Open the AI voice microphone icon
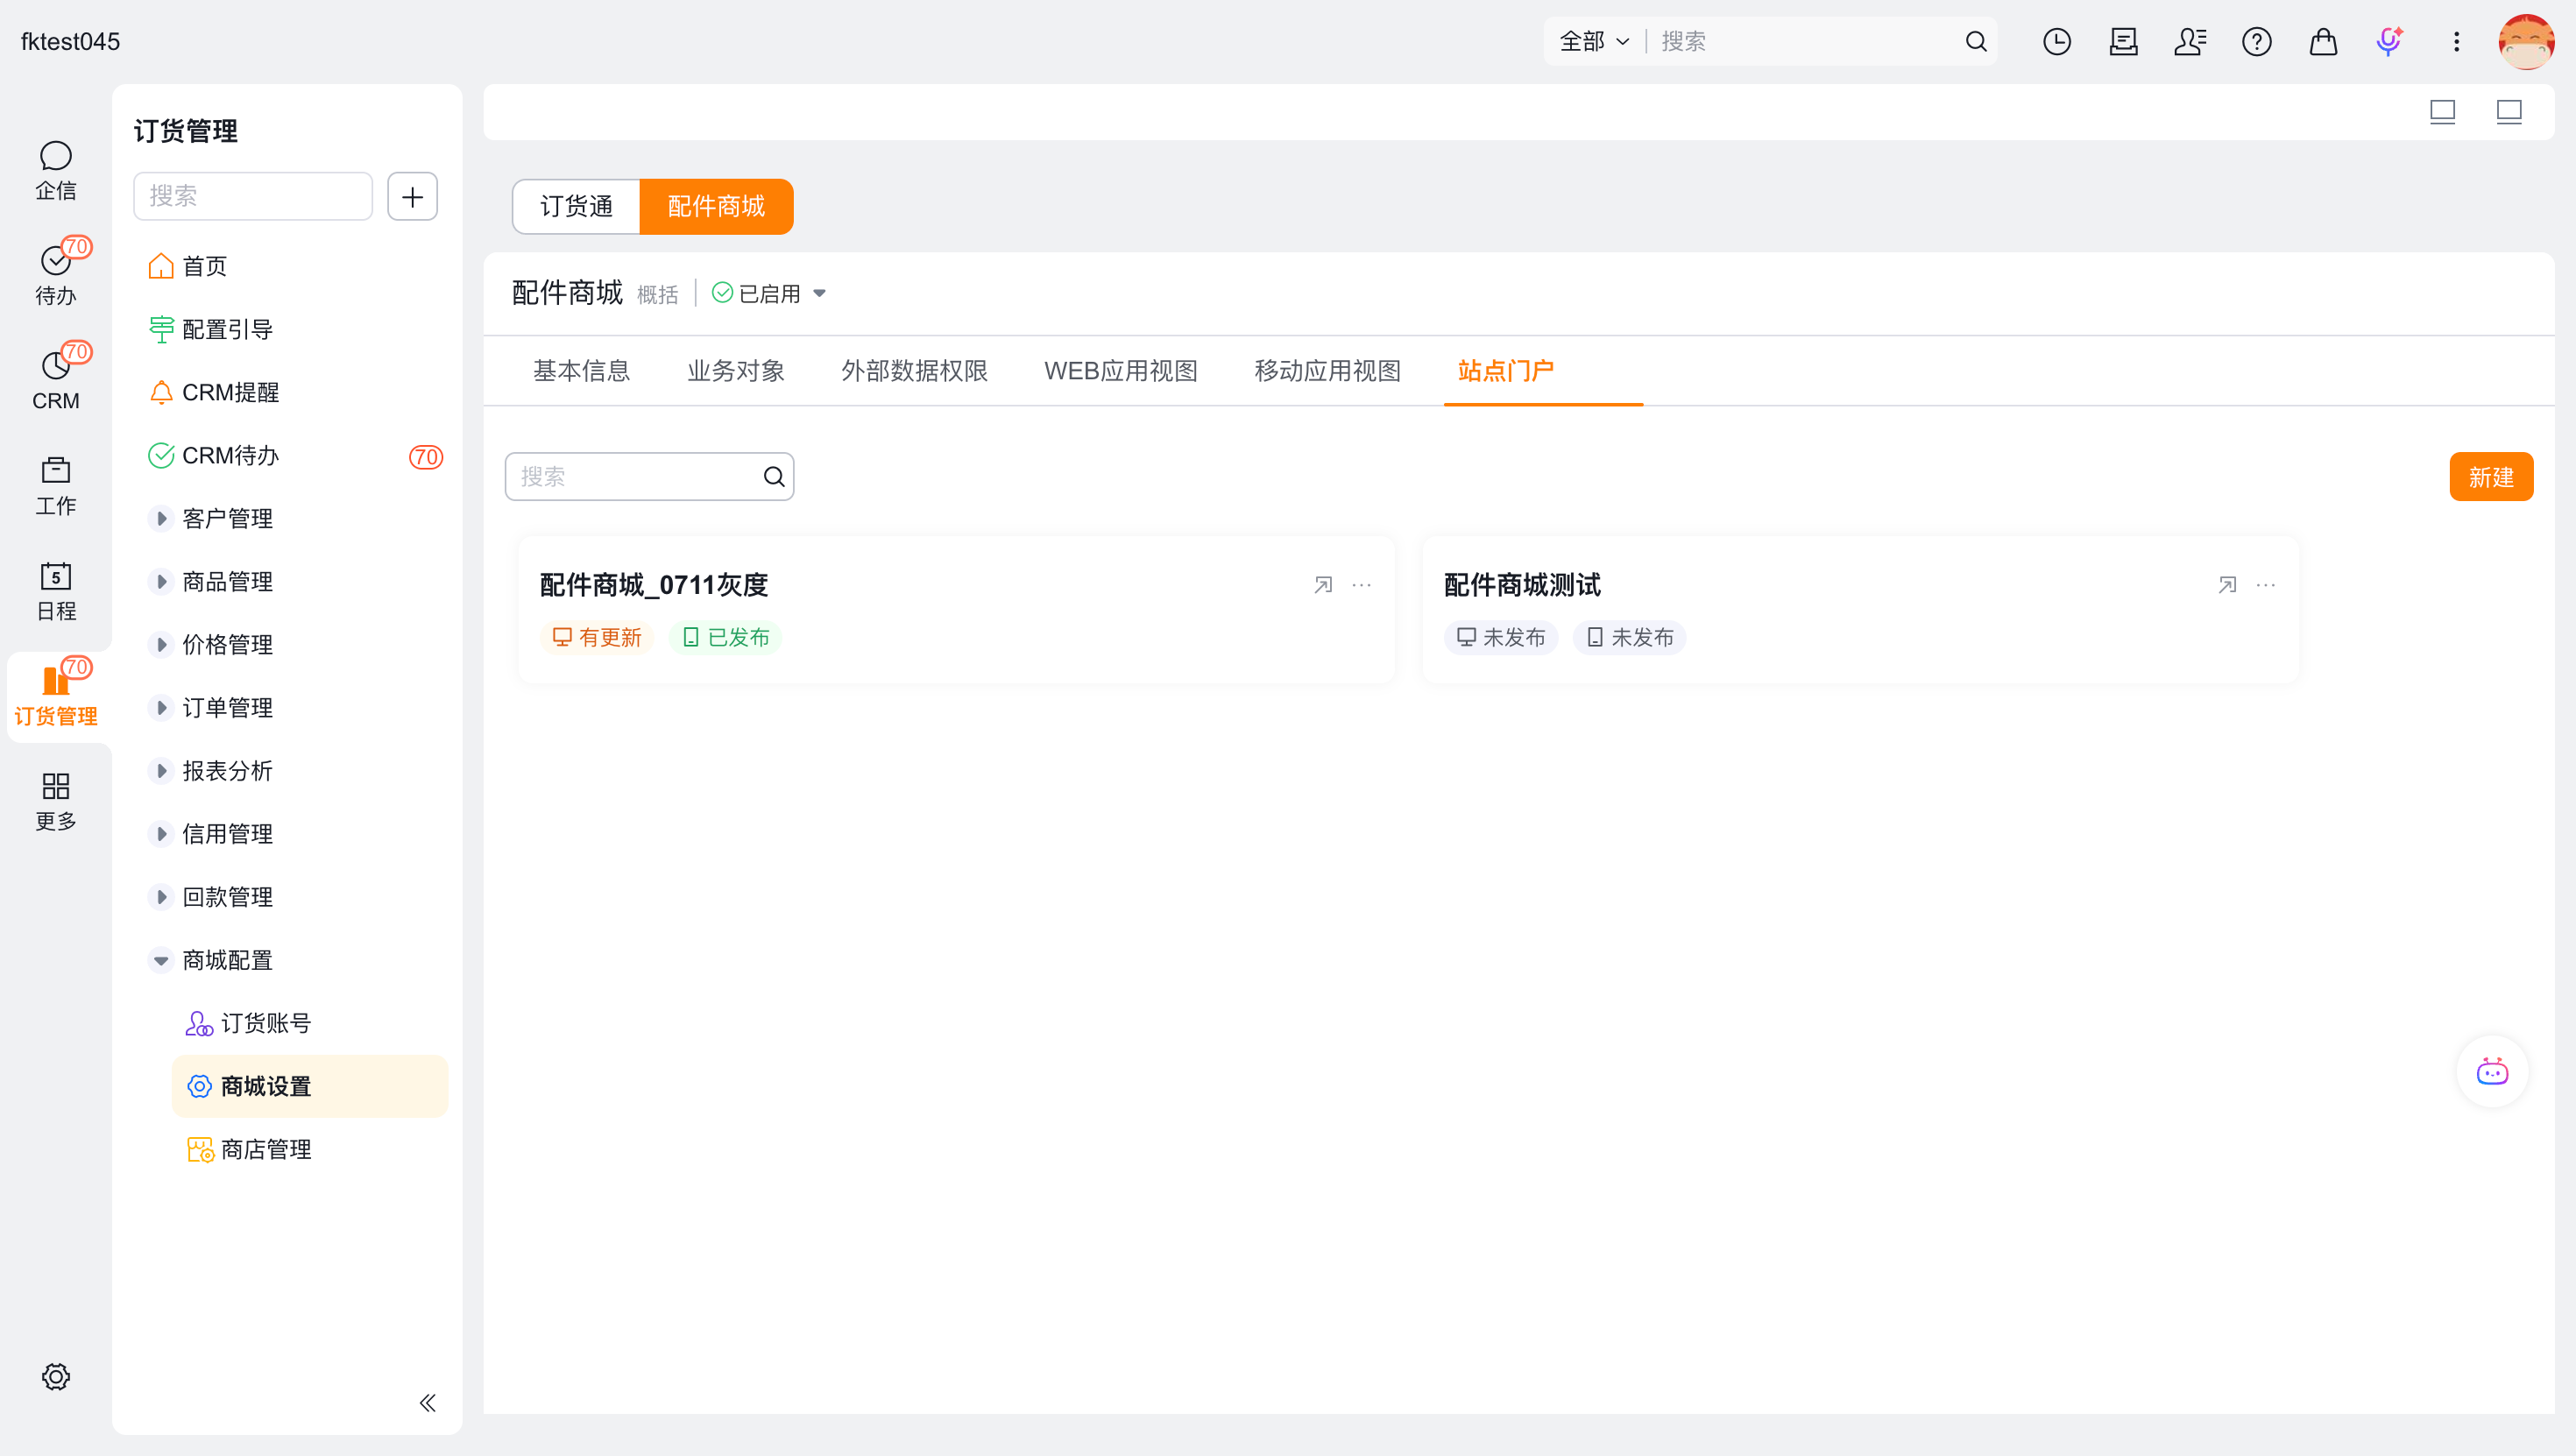Screen dimensions: 2576x1456 [x=2389, y=41]
